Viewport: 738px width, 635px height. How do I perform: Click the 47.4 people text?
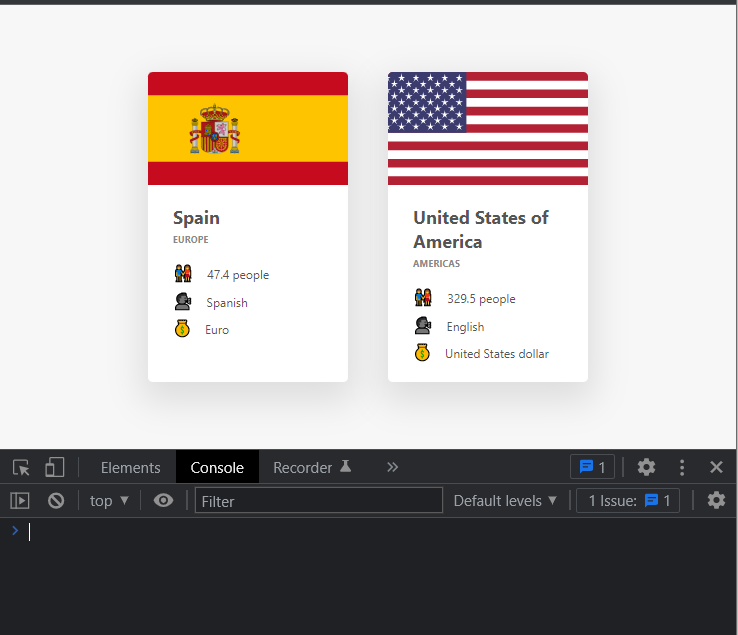pos(238,275)
